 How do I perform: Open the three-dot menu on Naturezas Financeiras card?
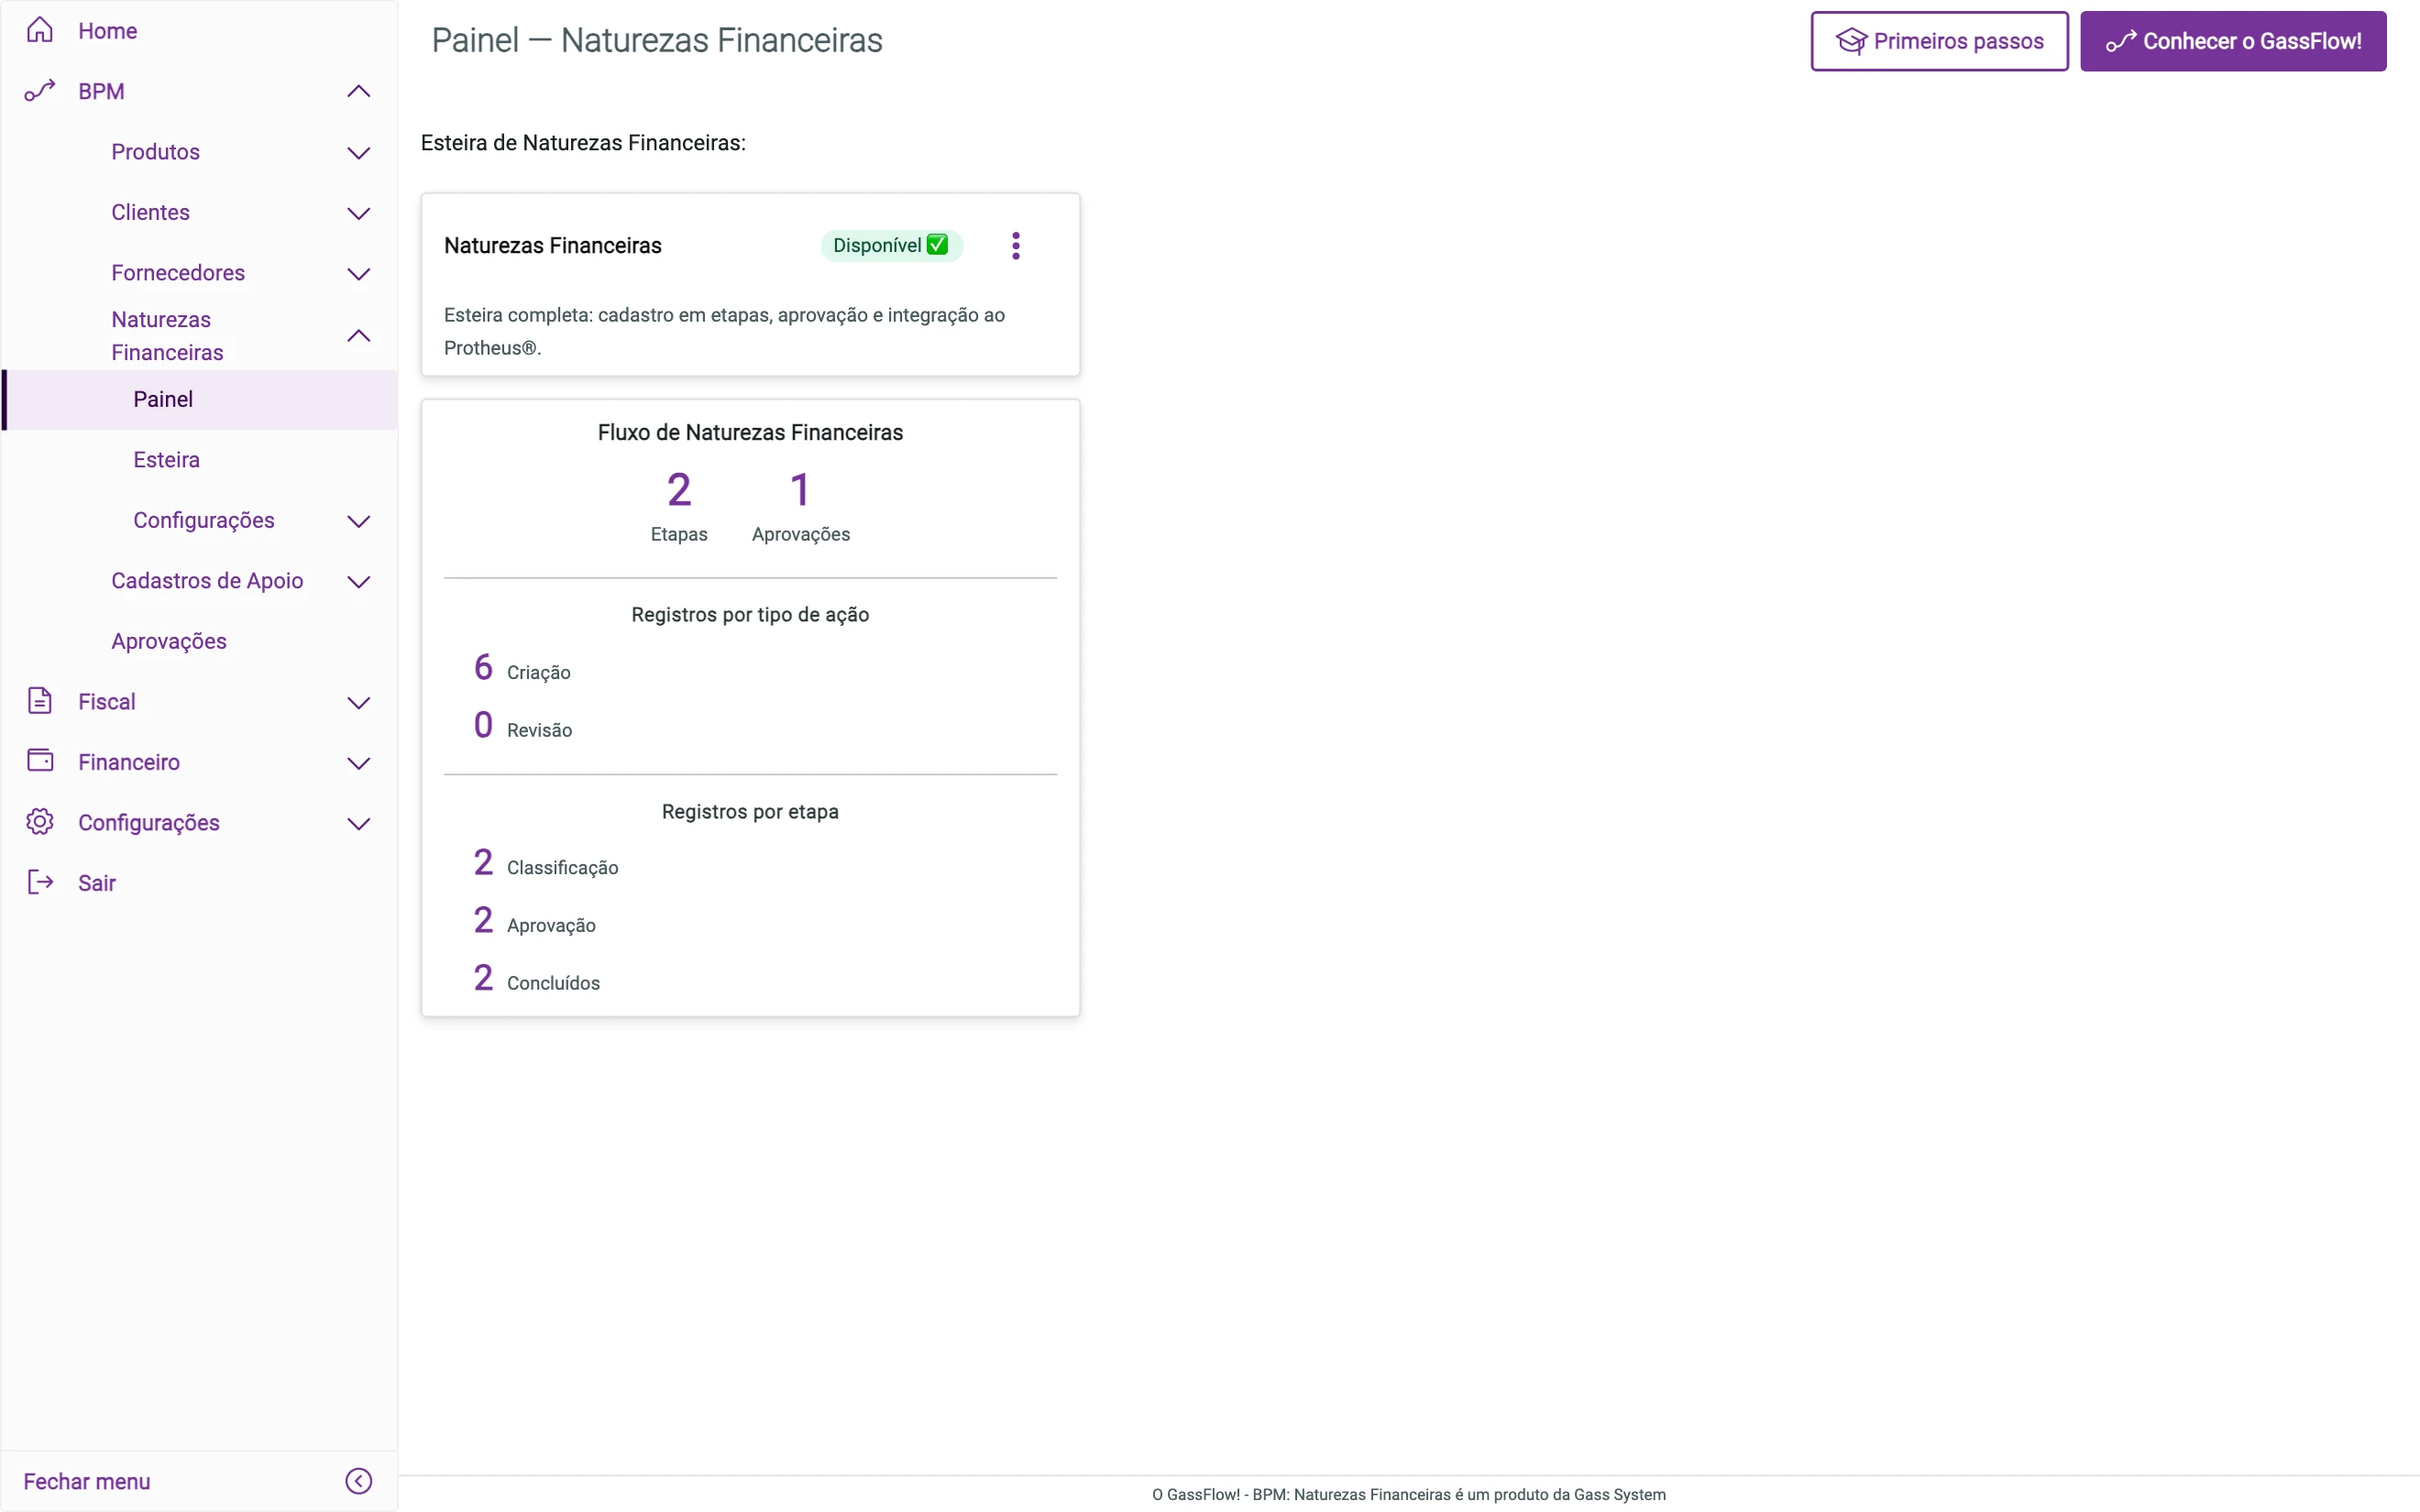tap(1016, 246)
